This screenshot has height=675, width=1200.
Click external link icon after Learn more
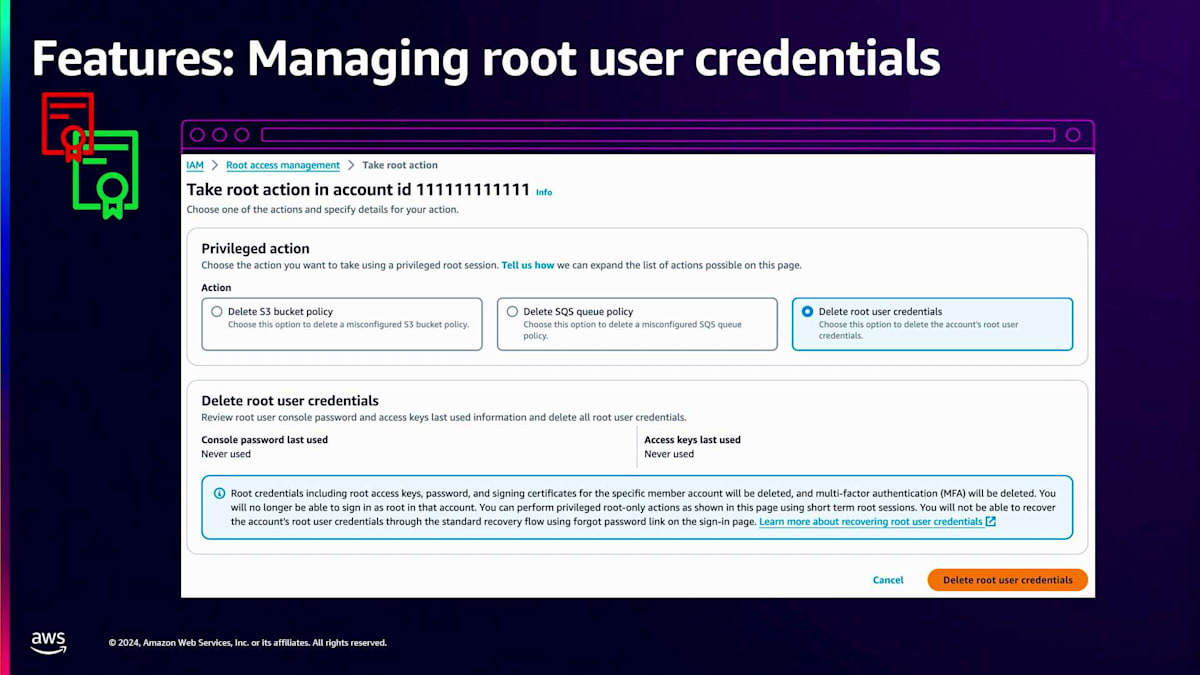tap(991, 522)
